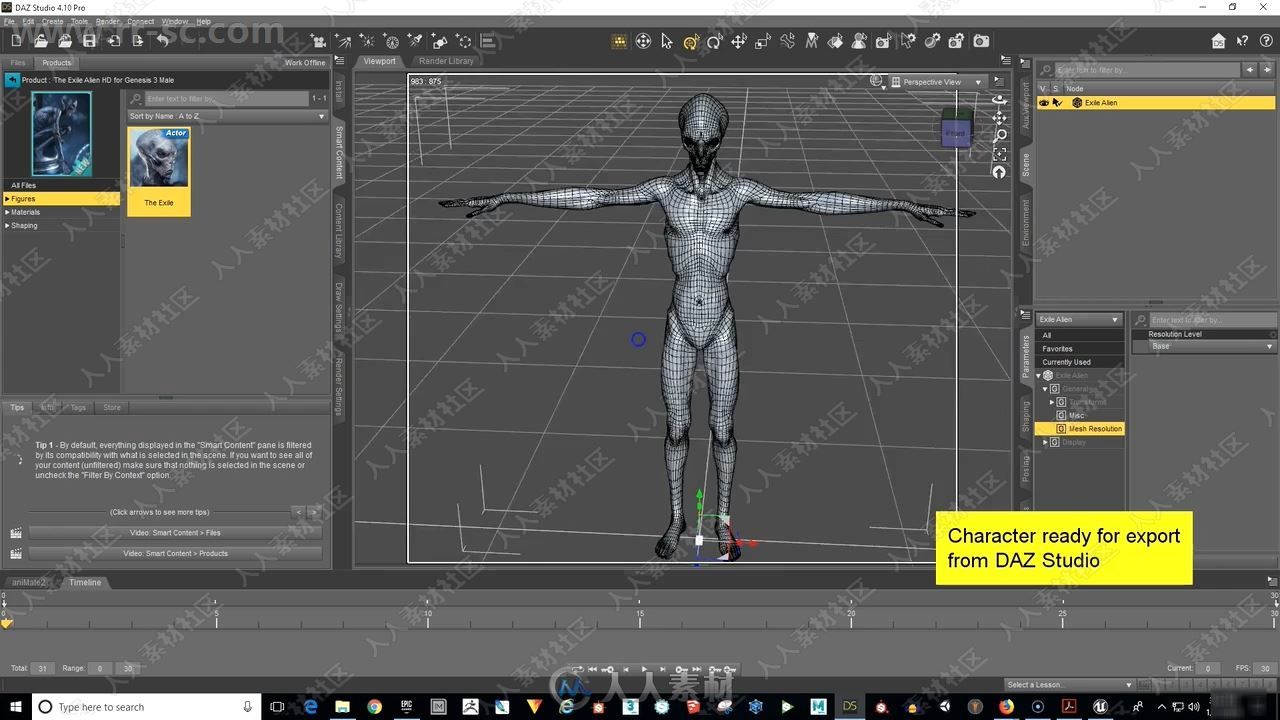Open the Exile Alien parameters node dropdown

coord(1079,319)
